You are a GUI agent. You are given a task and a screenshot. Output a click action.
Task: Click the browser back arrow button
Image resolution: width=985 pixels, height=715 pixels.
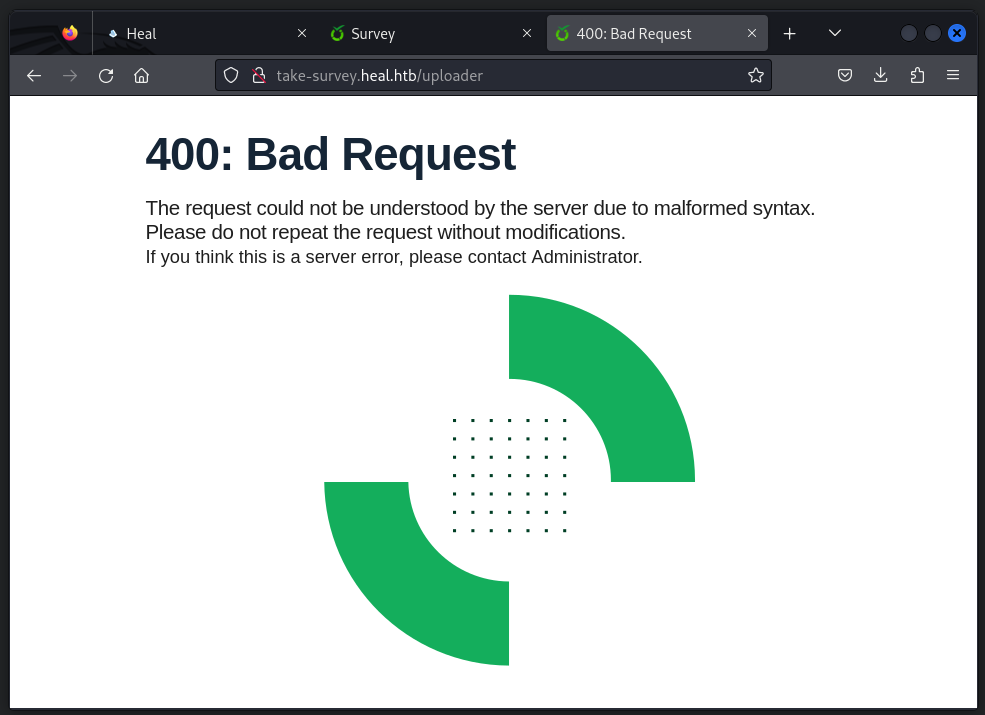point(34,75)
